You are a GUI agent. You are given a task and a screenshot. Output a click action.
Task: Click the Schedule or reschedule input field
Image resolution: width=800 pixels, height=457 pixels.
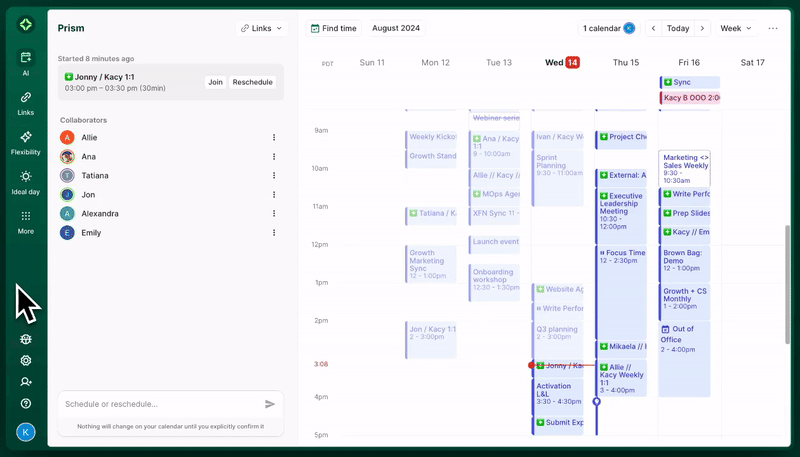click(160, 404)
